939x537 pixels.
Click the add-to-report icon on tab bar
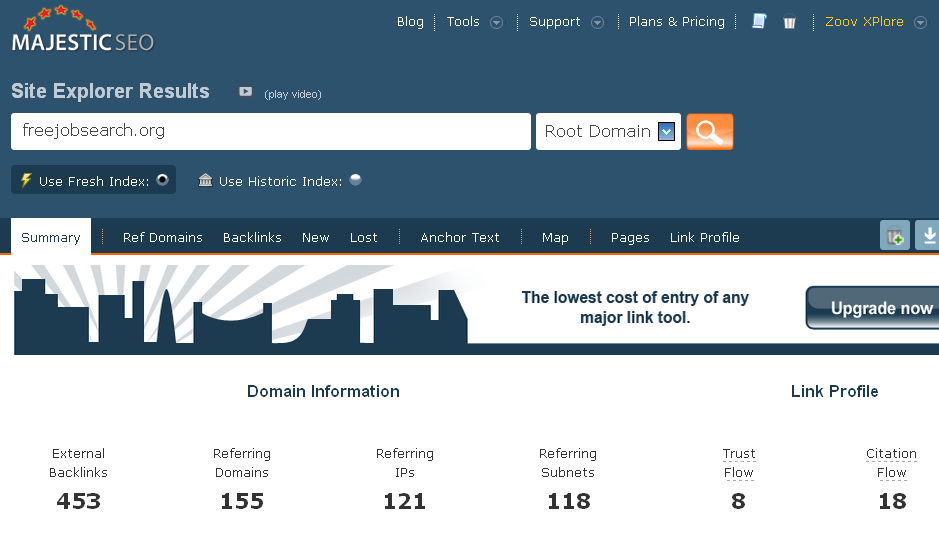click(x=895, y=236)
